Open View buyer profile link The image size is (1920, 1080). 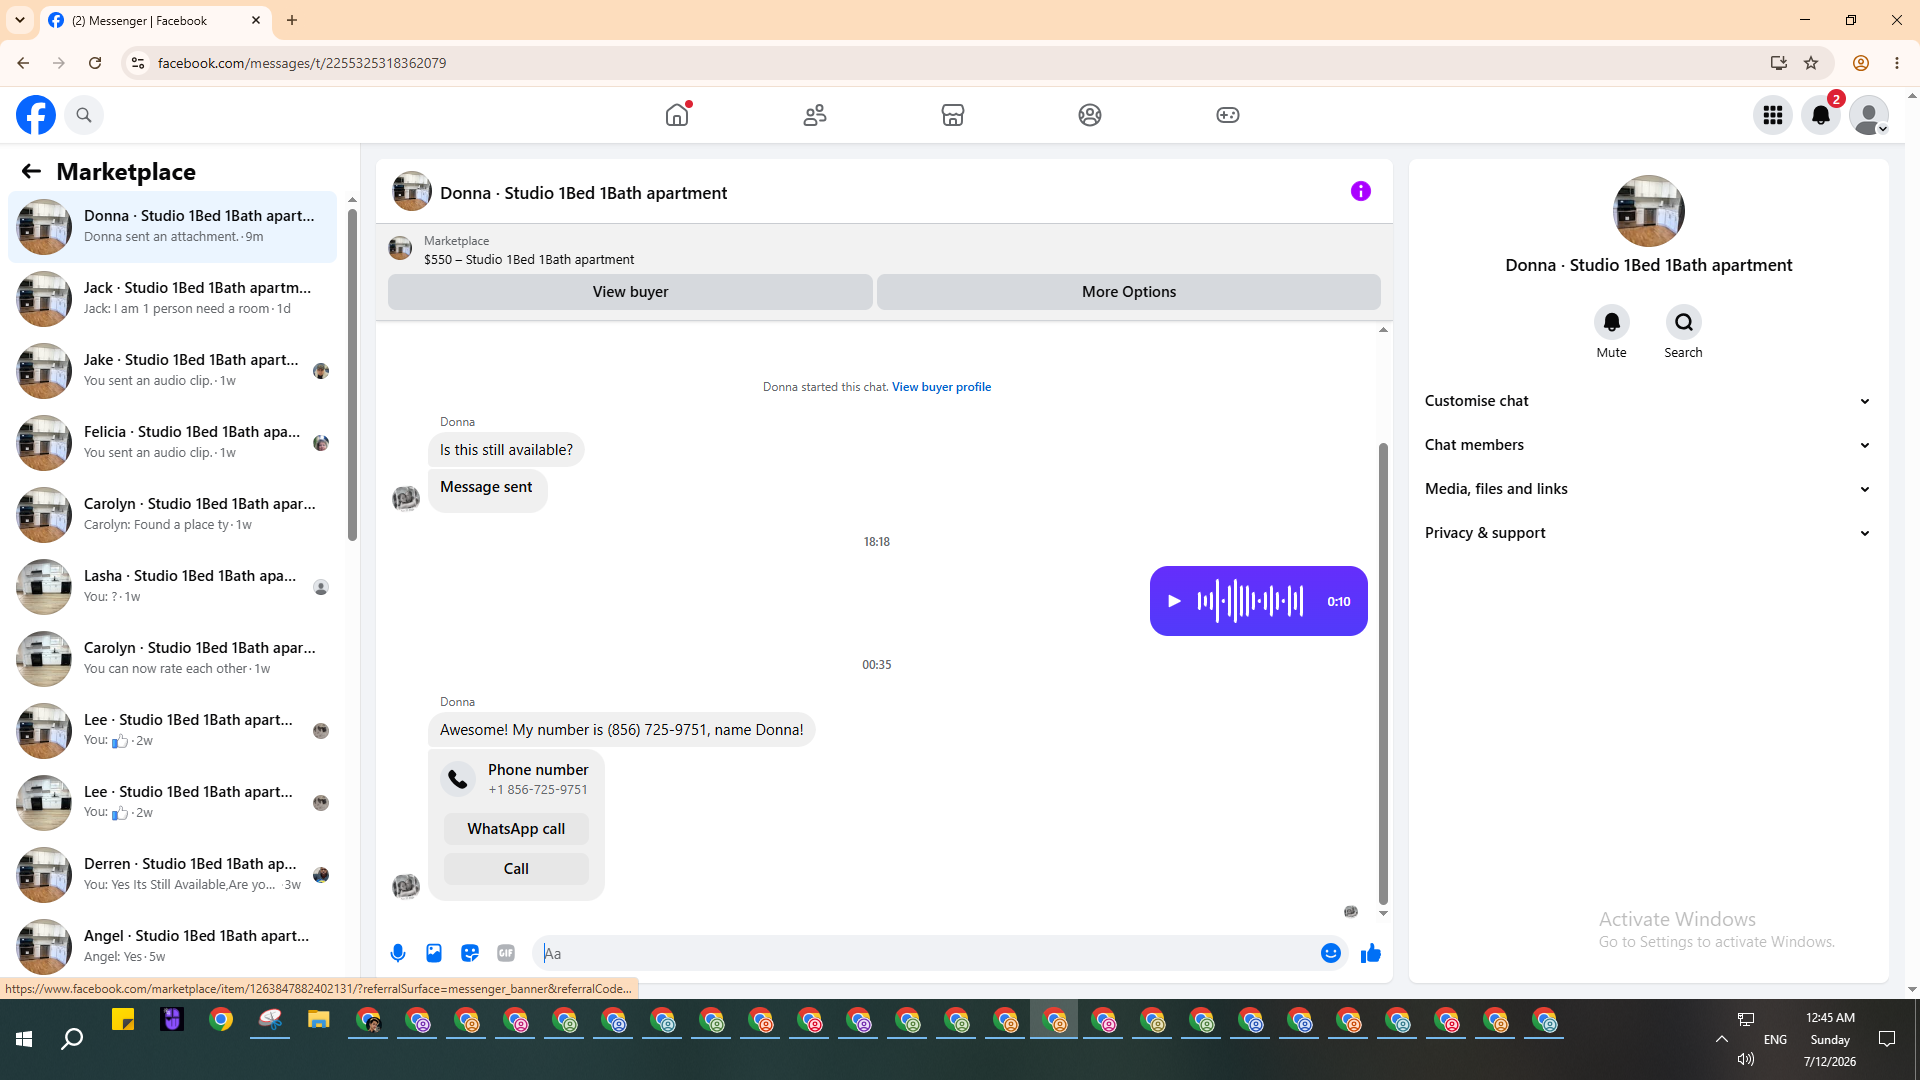coord(941,387)
